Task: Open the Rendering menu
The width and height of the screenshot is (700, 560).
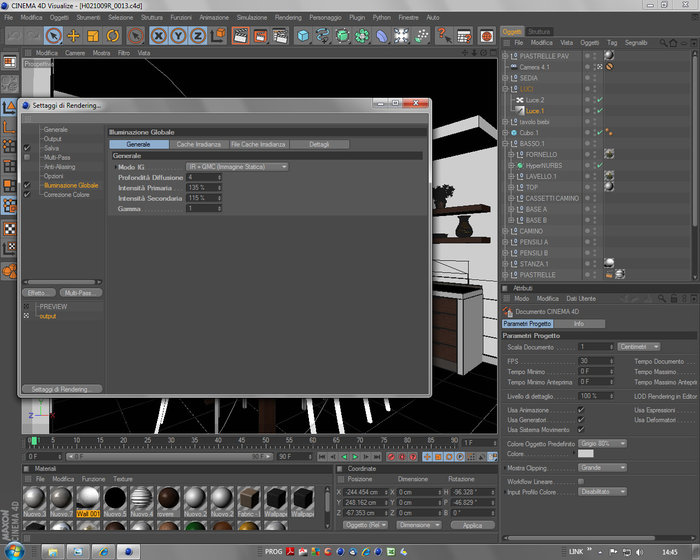Action: [x=288, y=17]
